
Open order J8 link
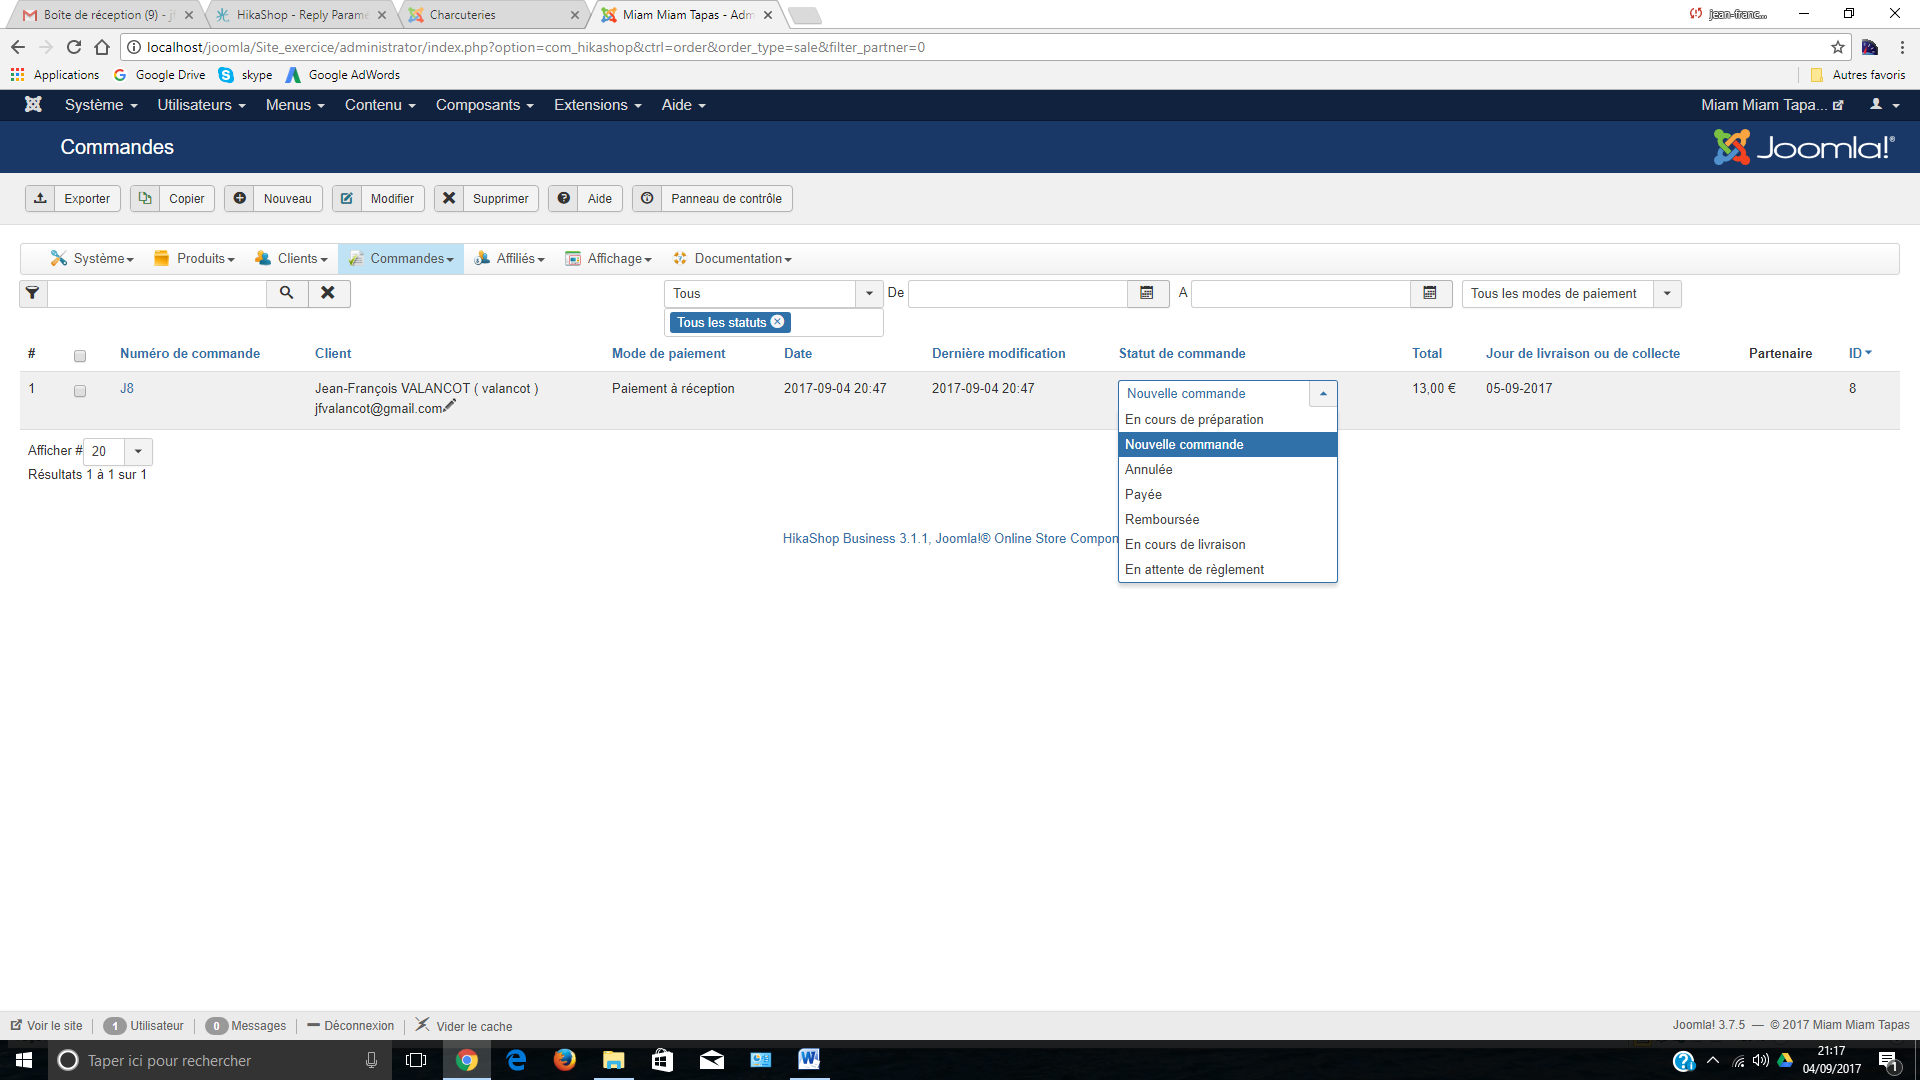(127, 388)
